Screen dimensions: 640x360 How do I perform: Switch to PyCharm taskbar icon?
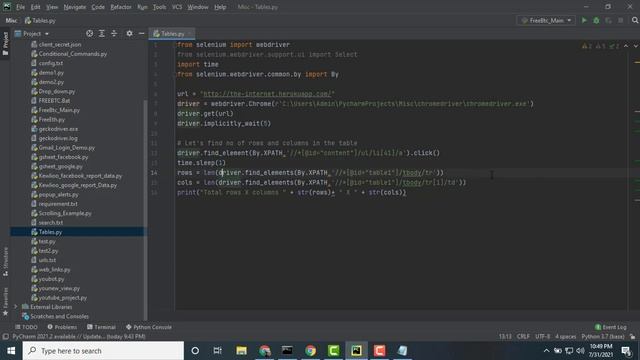pyautogui.click(x=356, y=351)
